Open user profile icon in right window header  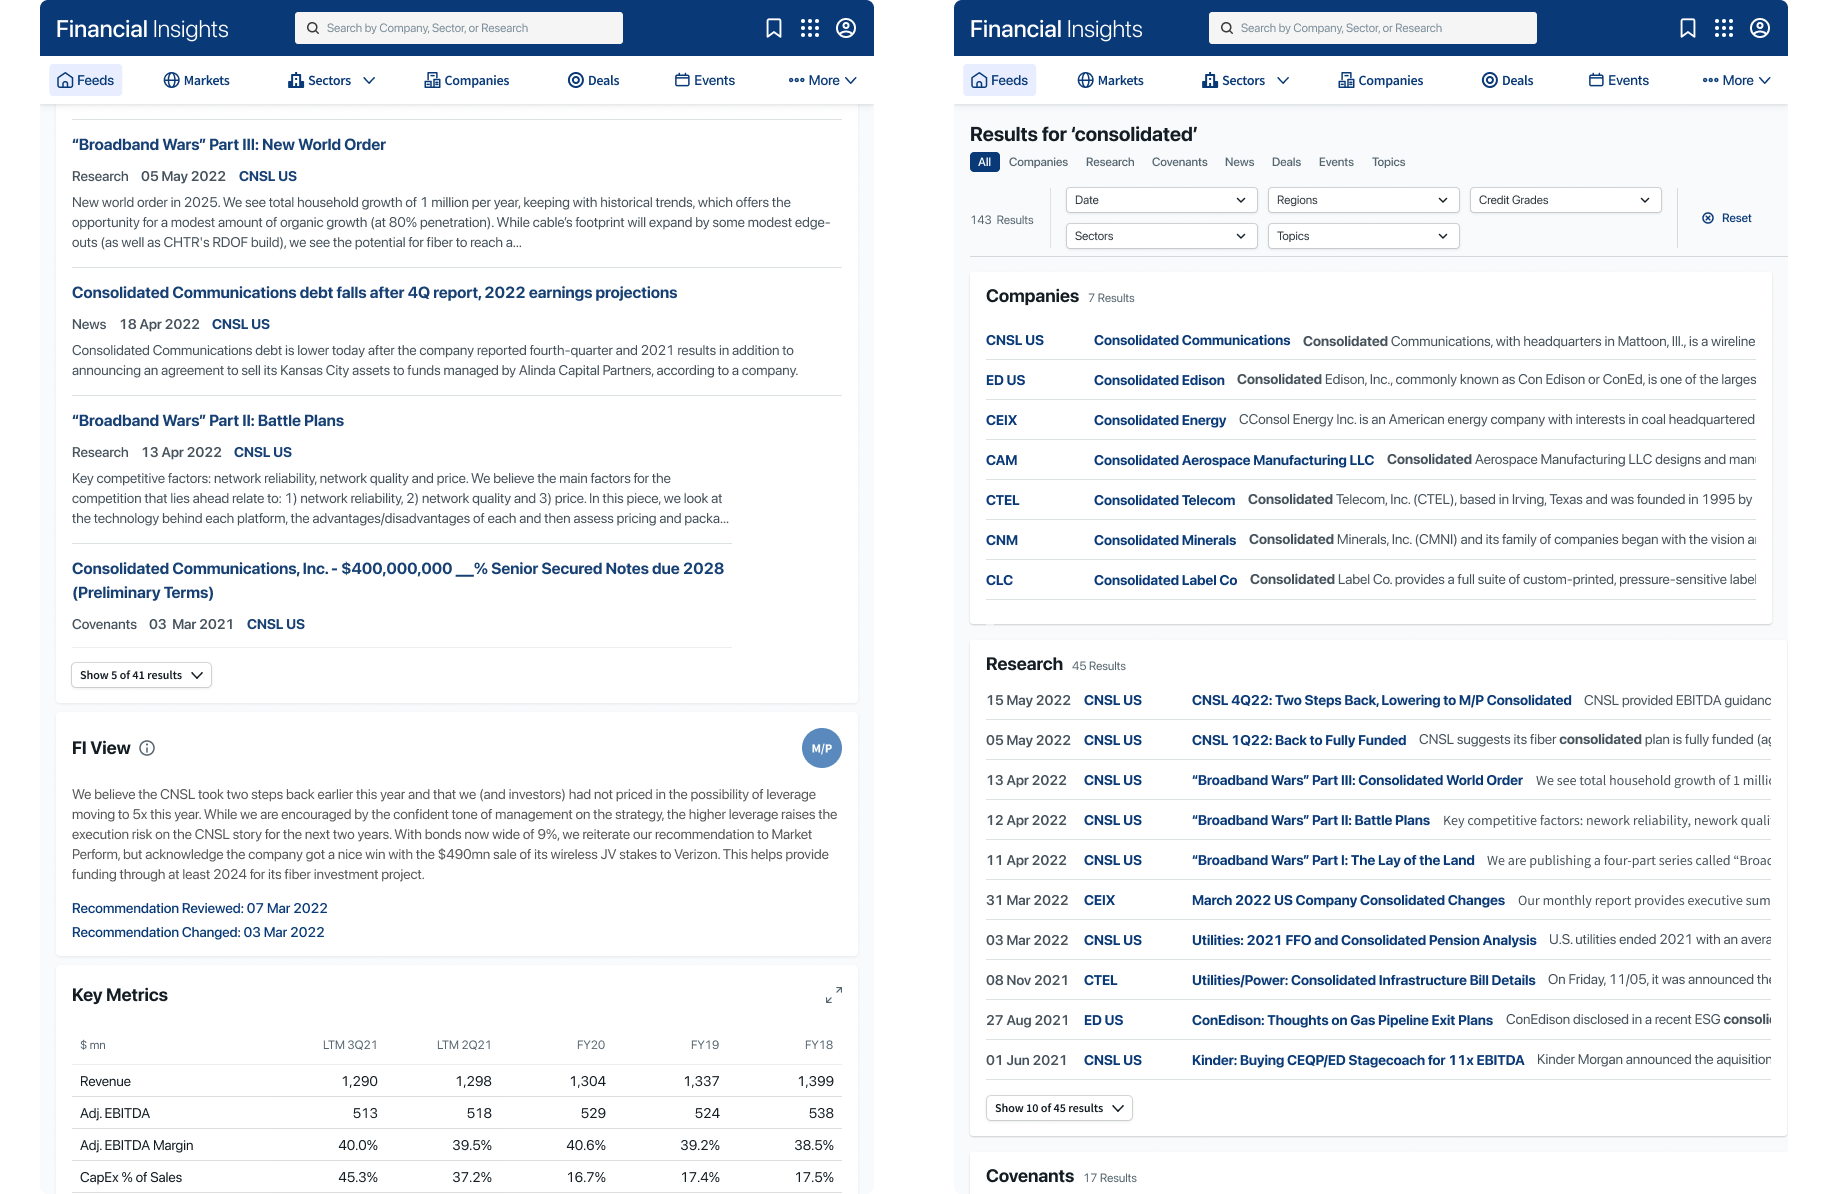click(x=1760, y=28)
